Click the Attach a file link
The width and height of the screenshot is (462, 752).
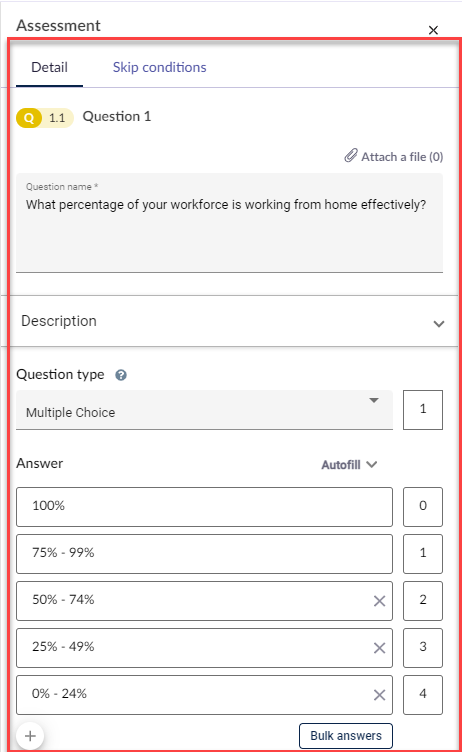tap(402, 157)
